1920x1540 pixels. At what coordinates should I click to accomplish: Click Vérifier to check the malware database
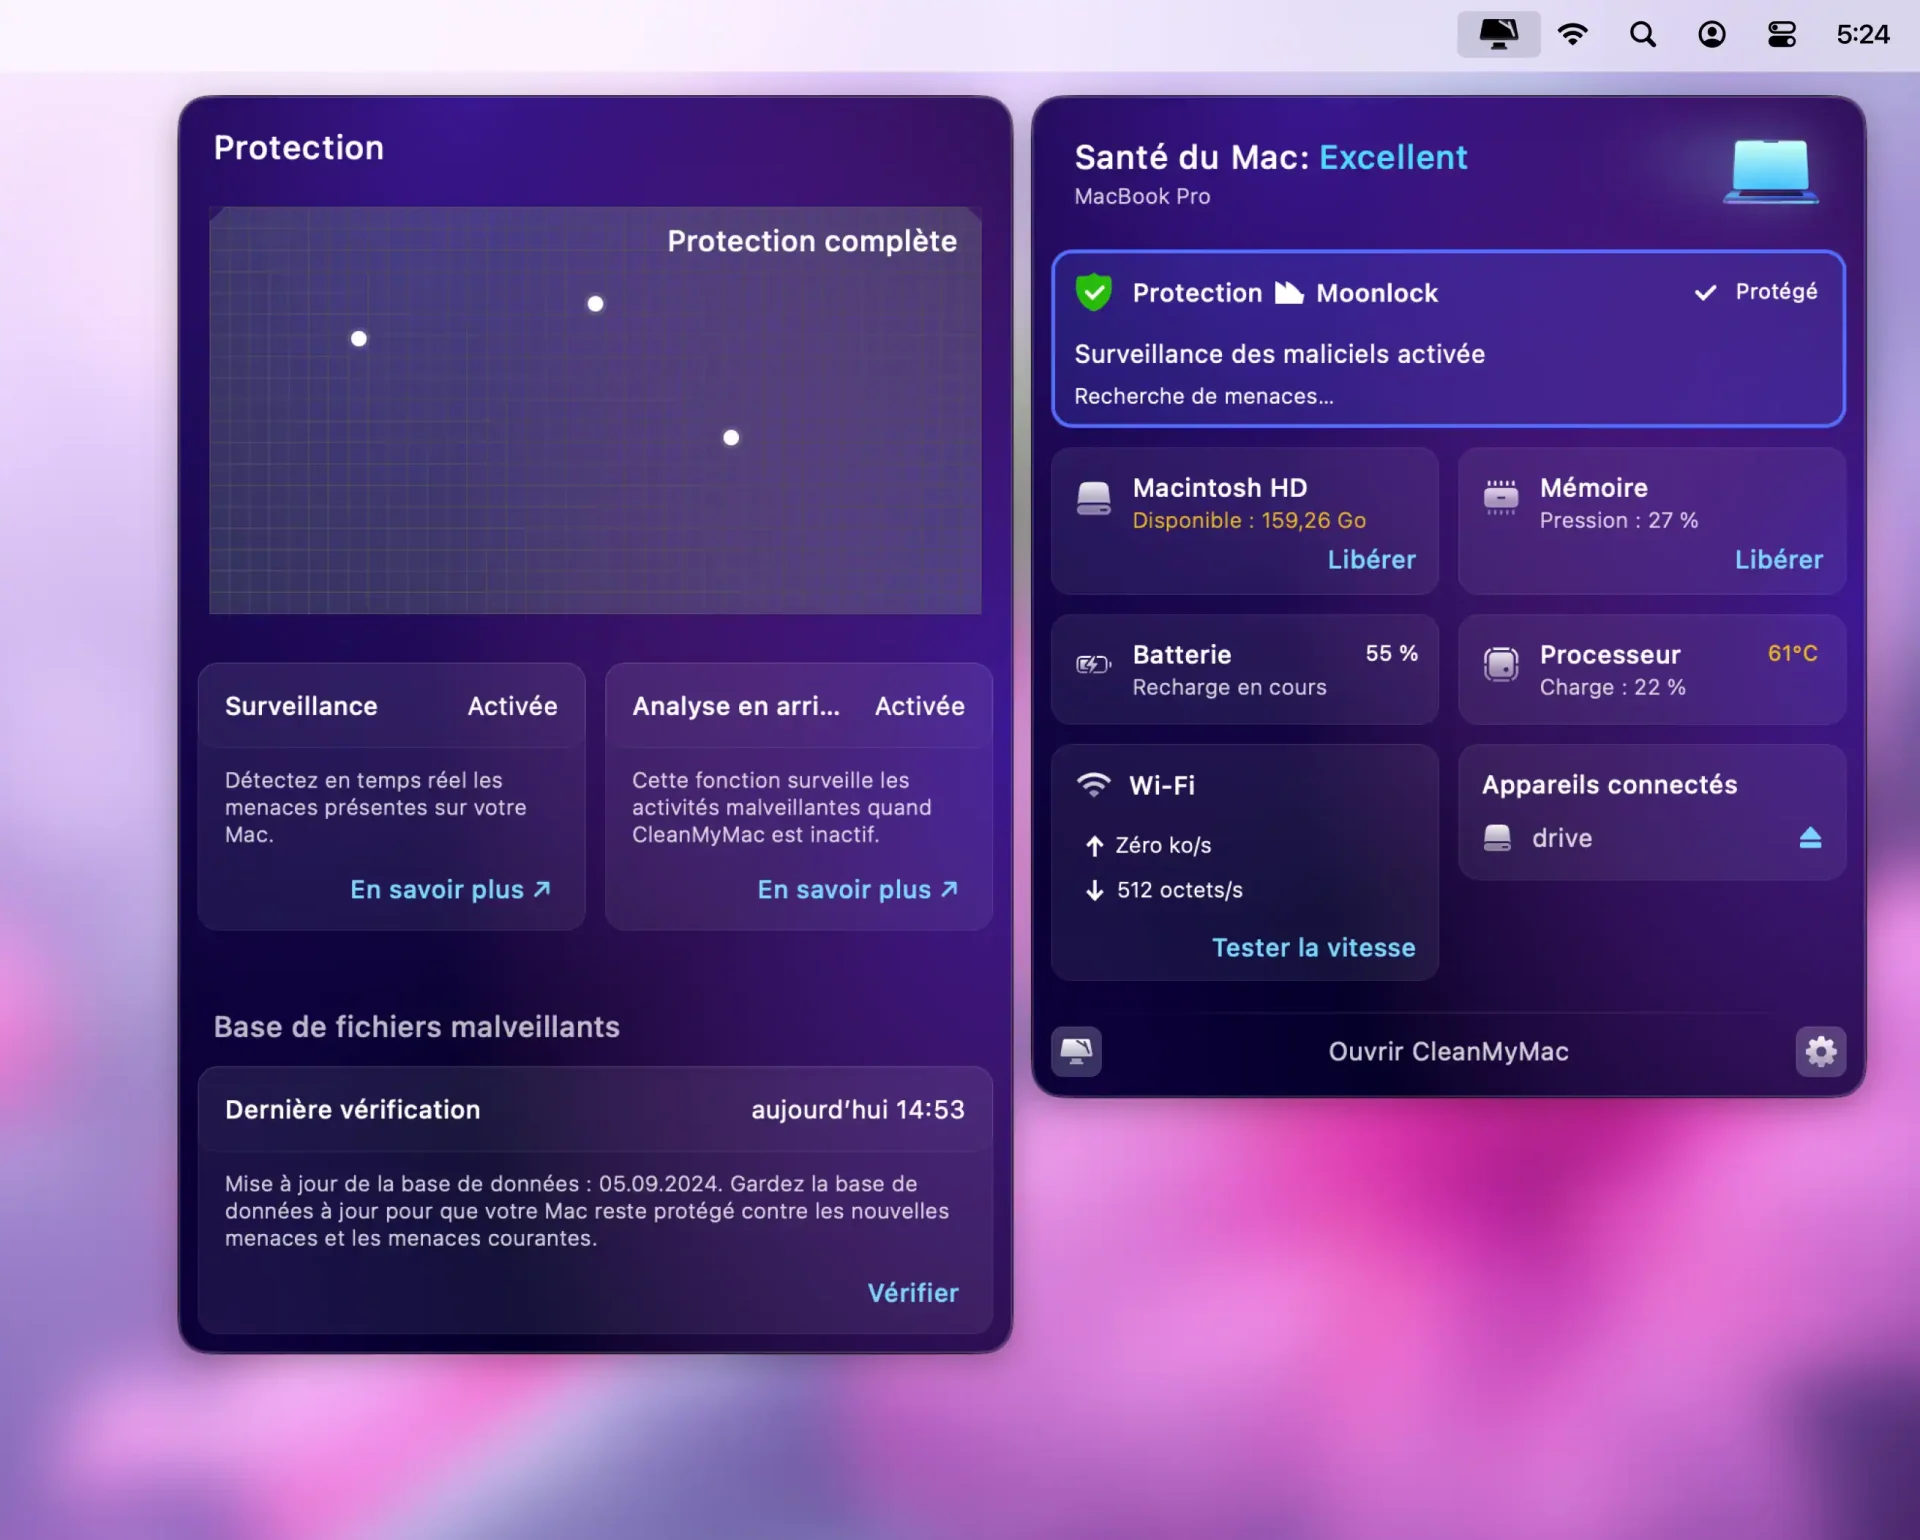pos(912,1292)
